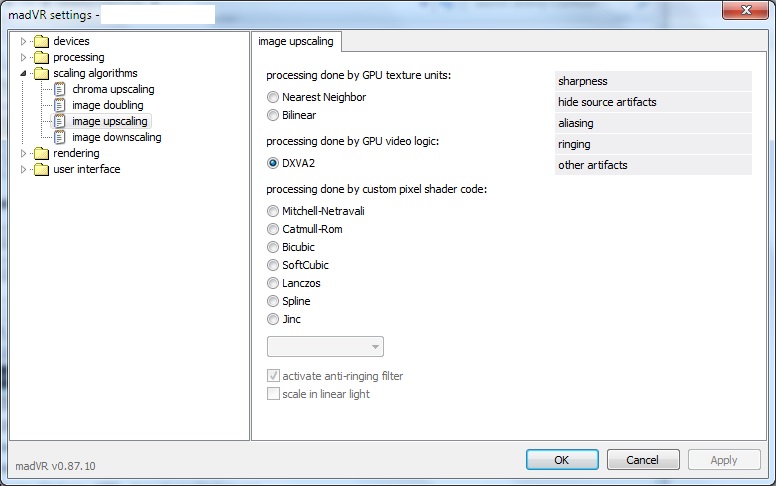This screenshot has width=776, height=486.
Task: Click the ringing rating row
Action: (x=653, y=144)
